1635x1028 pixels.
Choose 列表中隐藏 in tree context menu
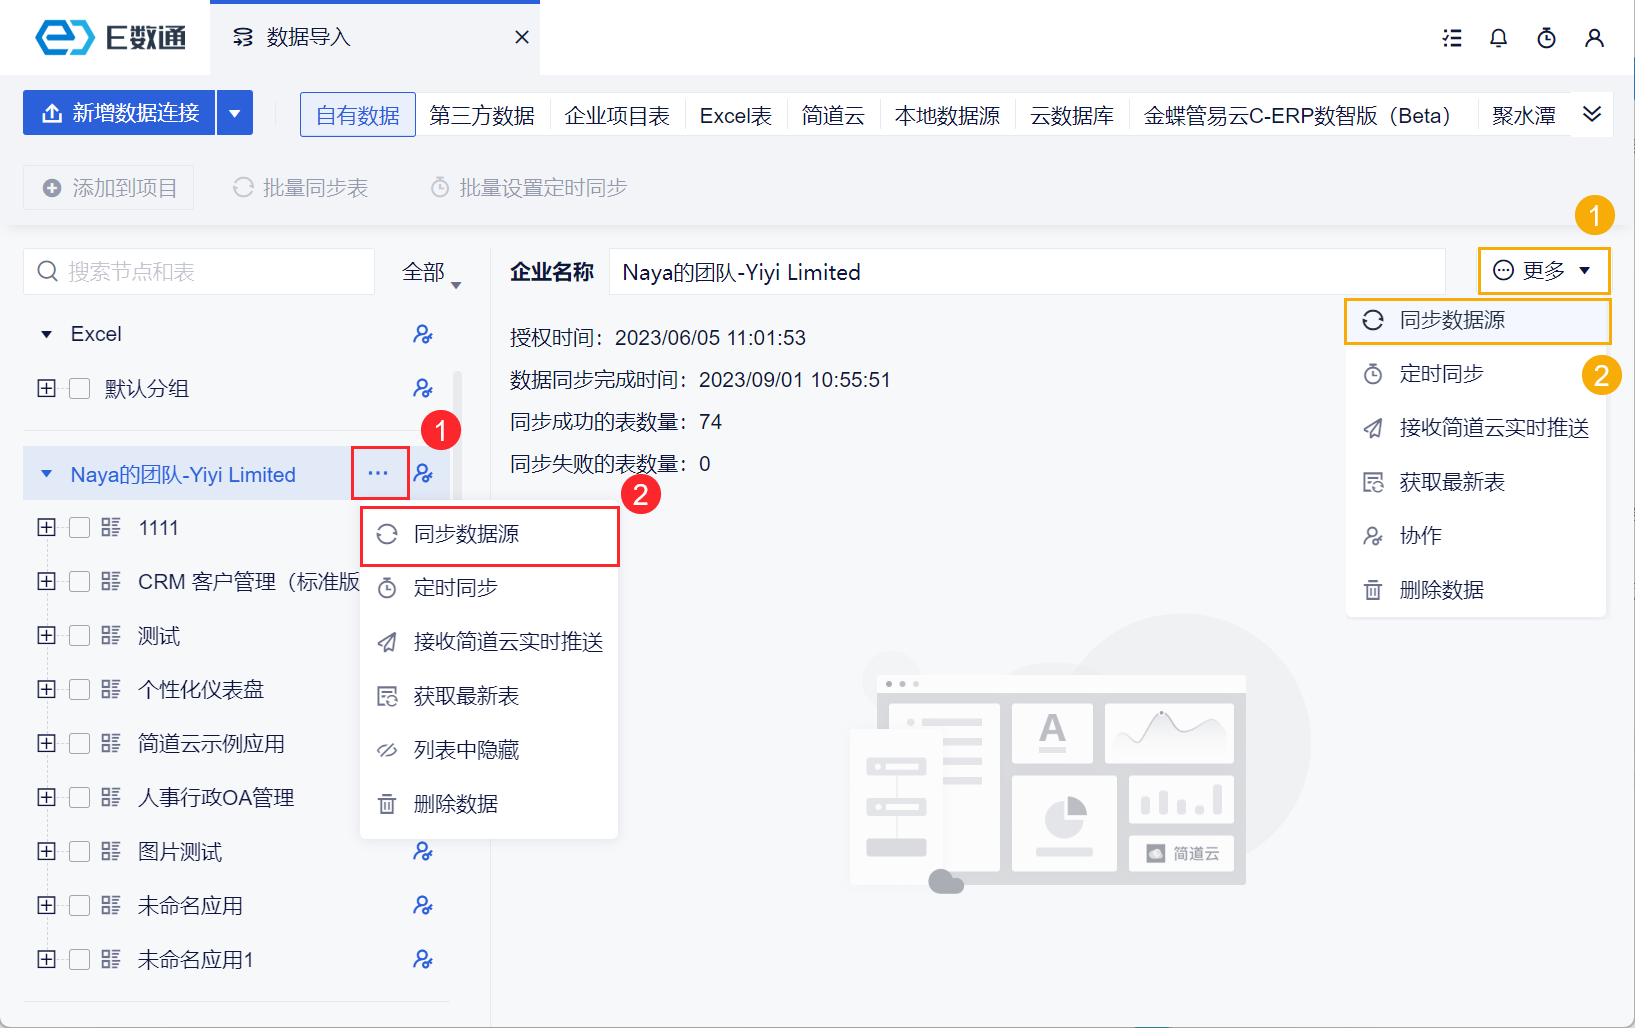pyautogui.click(x=489, y=750)
